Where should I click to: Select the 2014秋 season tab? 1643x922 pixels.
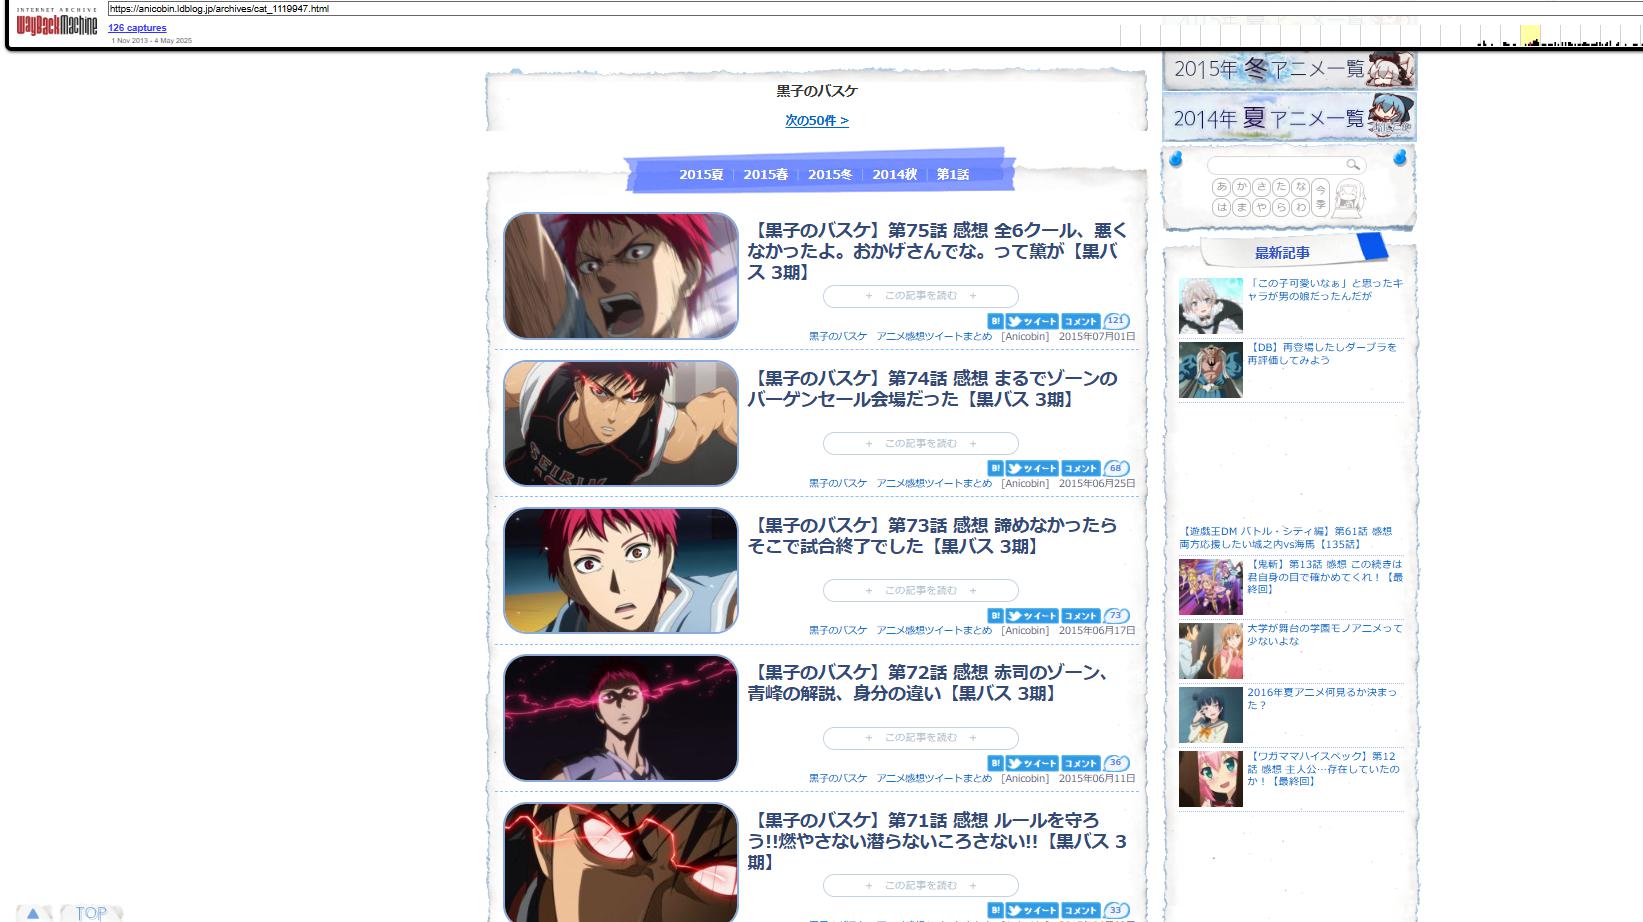coord(895,174)
